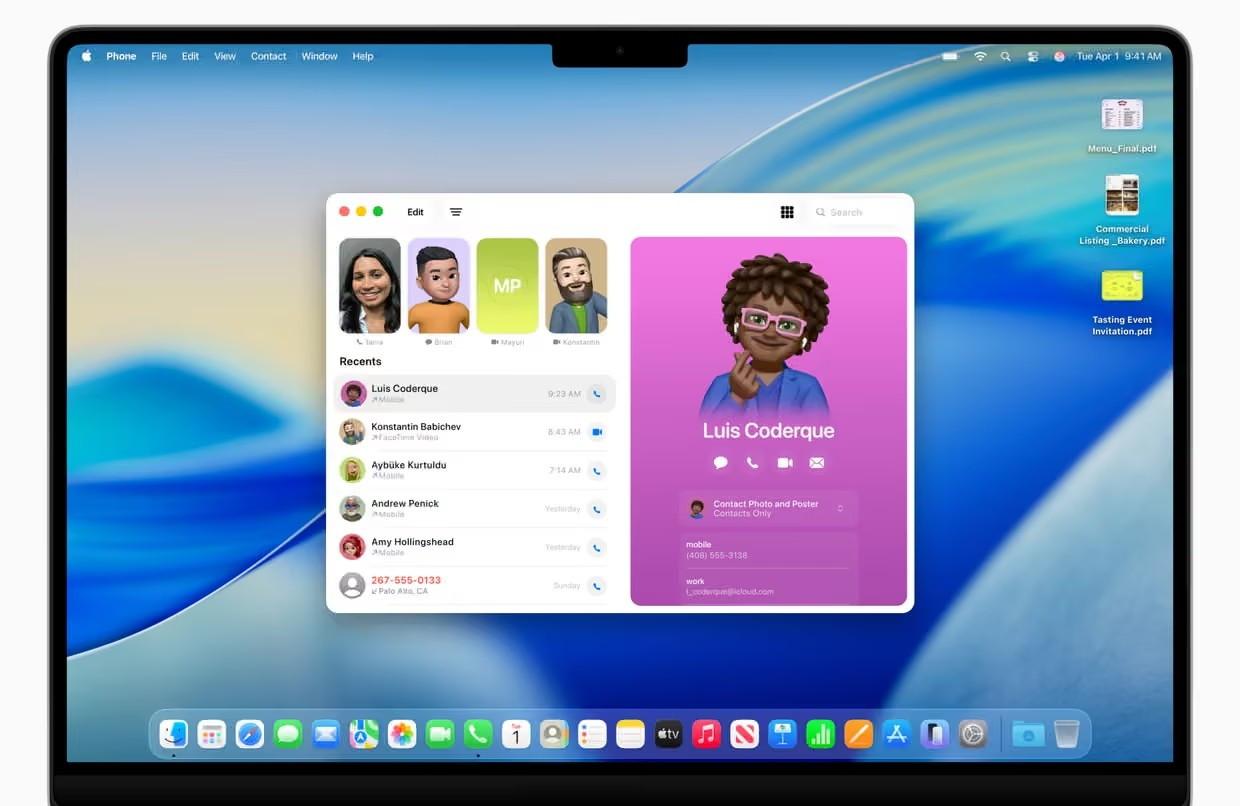This screenshot has width=1240, height=806.
Task: Open Spotlight search in the menu bar
Action: coord(1005,56)
